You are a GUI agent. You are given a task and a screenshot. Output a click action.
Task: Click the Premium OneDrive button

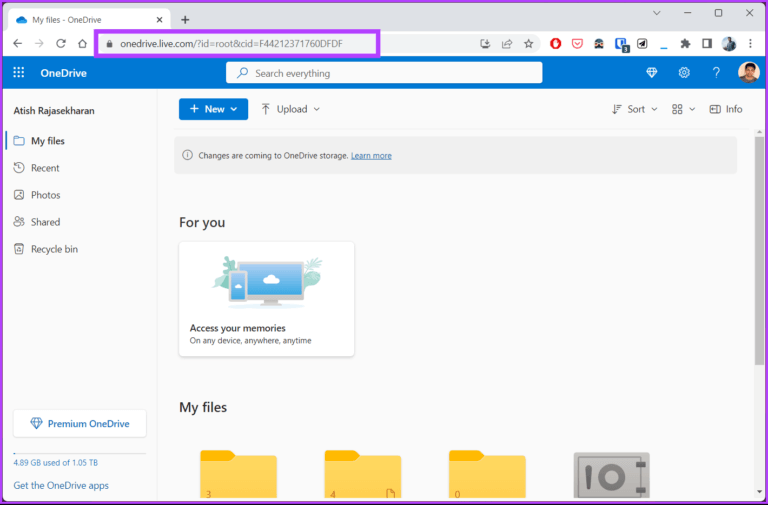point(80,424)
